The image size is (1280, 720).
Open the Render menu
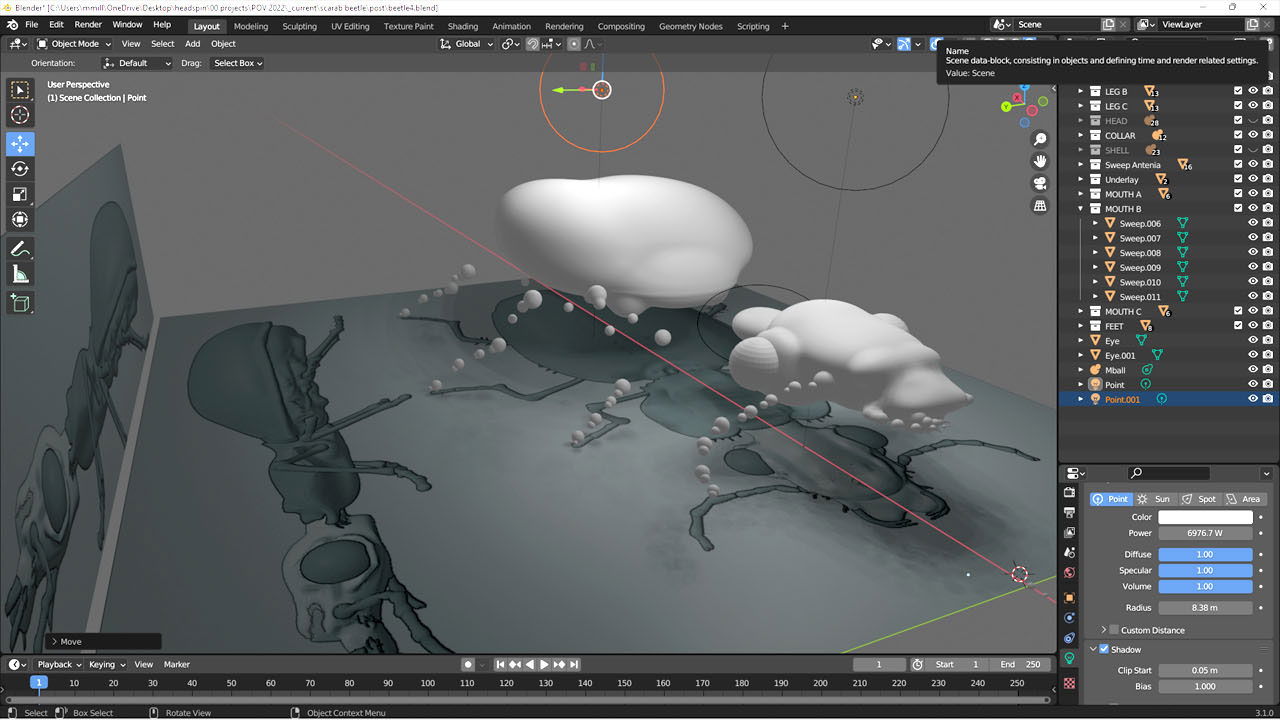pos(88,25)
